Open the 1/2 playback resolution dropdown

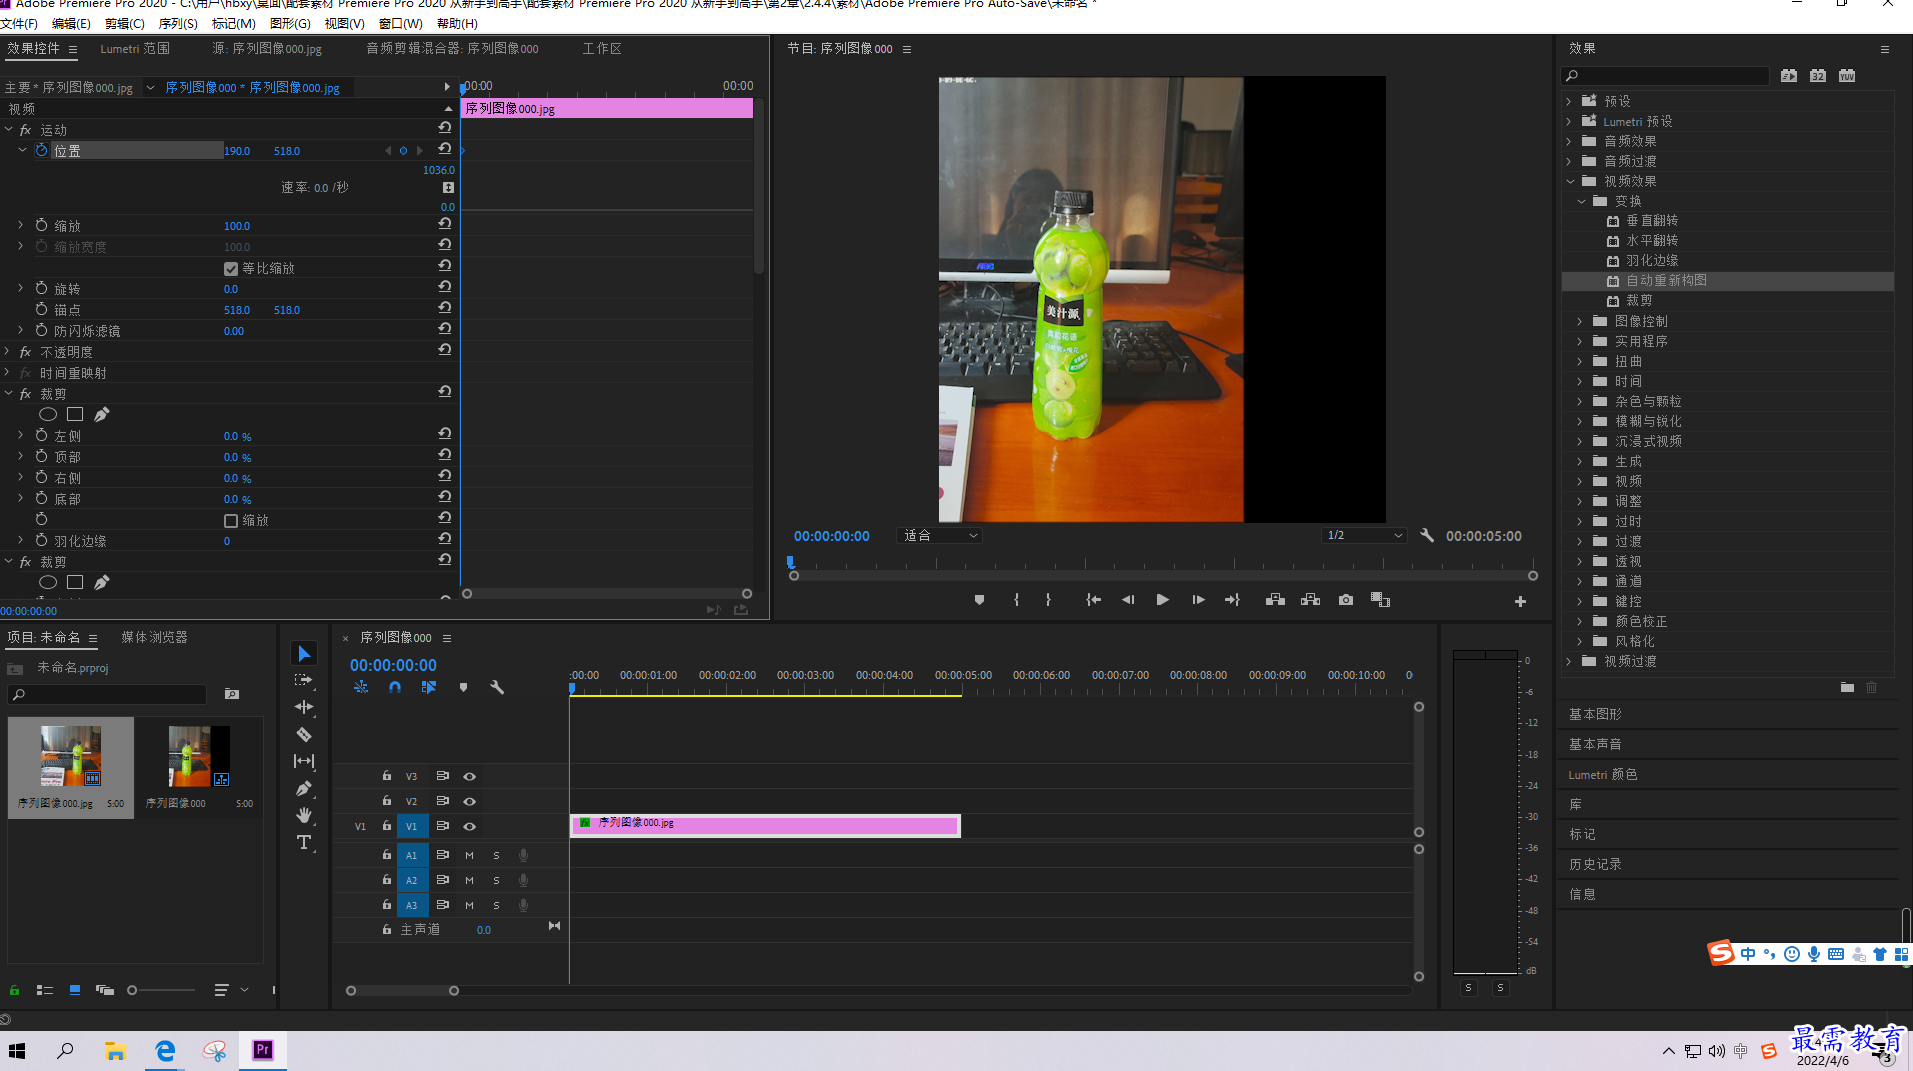pyautogui.click(x=1364, y=536)
